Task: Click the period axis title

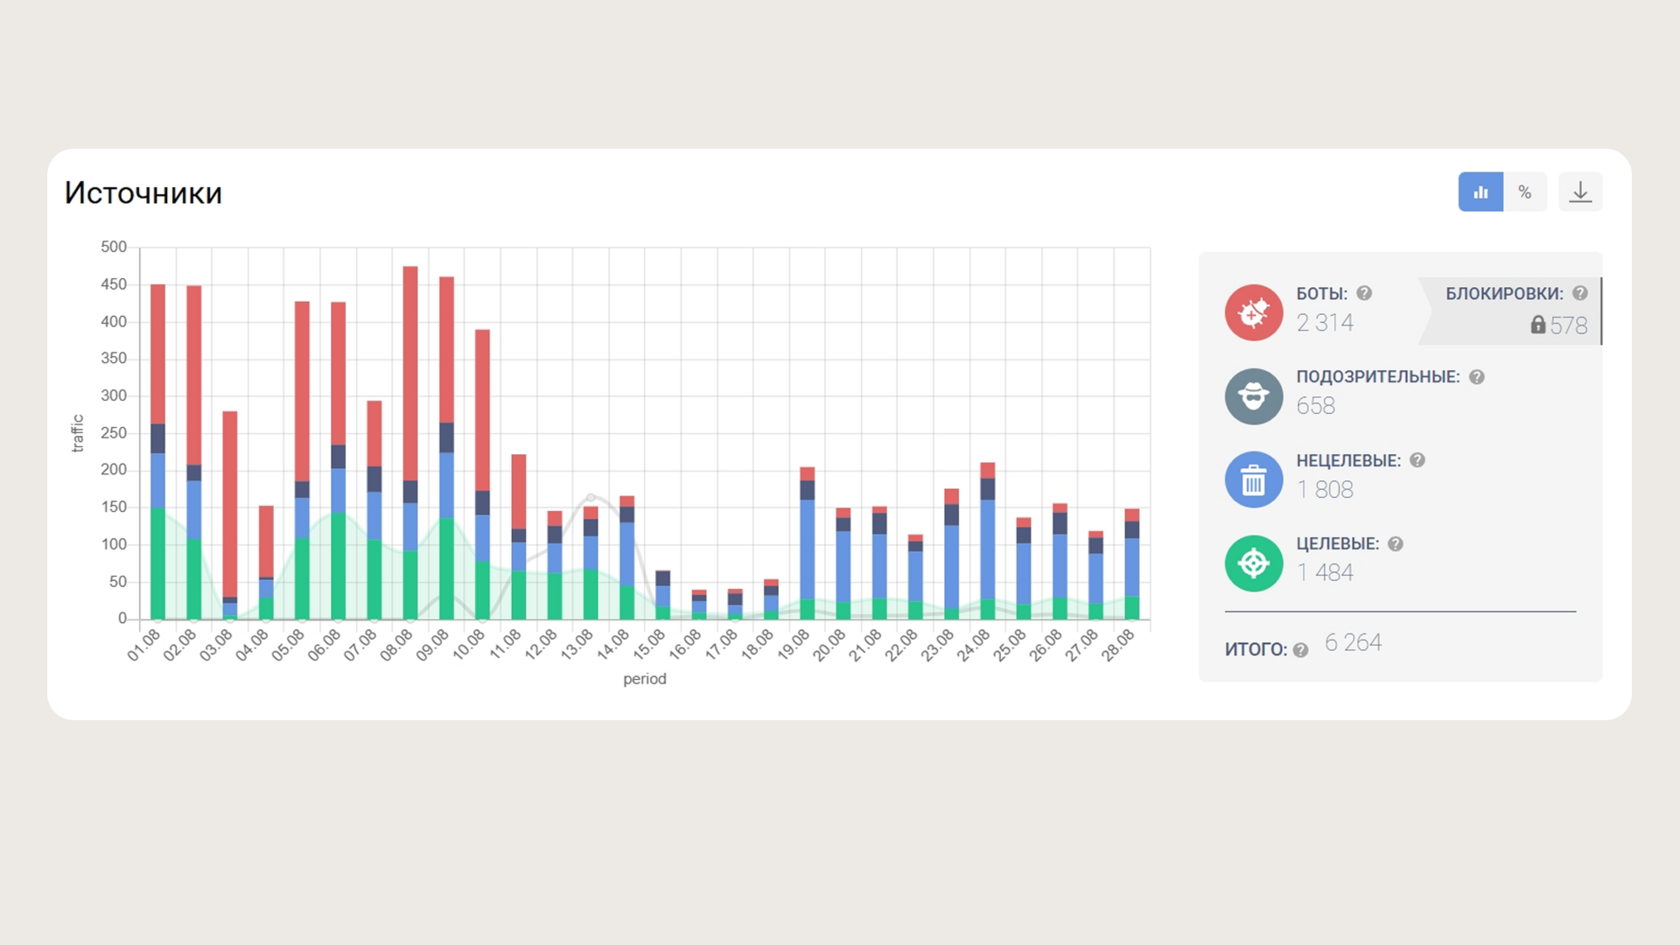Action: pos(644,679)
